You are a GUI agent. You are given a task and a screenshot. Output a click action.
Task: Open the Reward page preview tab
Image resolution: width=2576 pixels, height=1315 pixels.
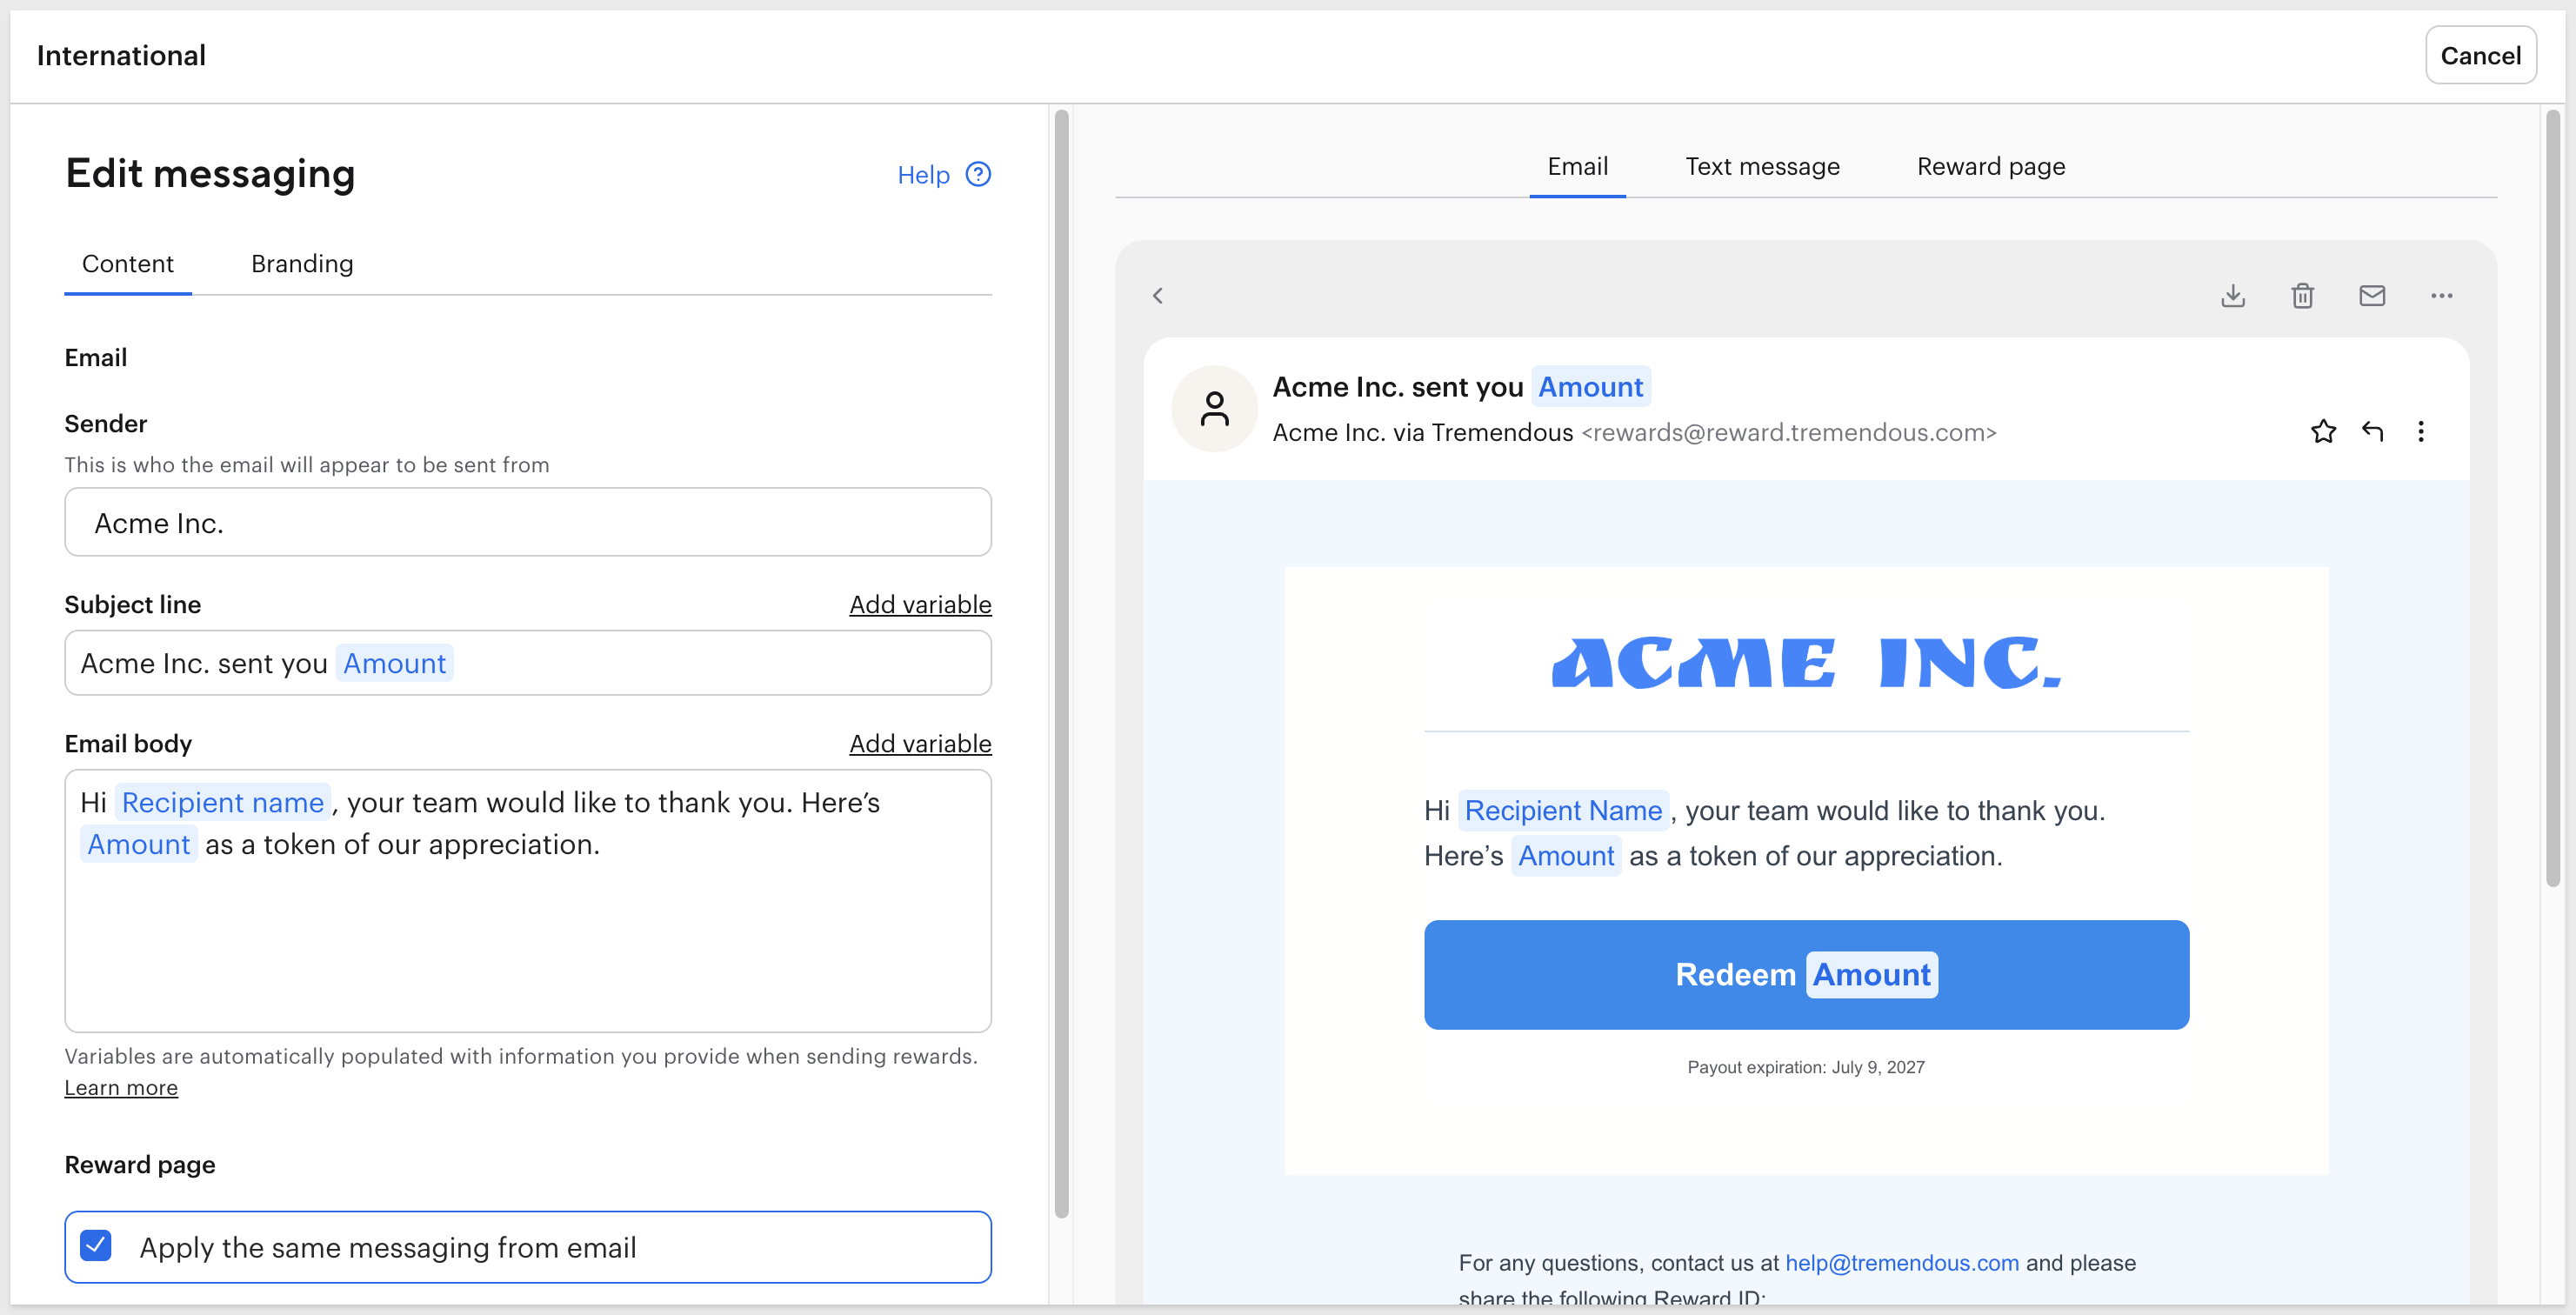1991,166
